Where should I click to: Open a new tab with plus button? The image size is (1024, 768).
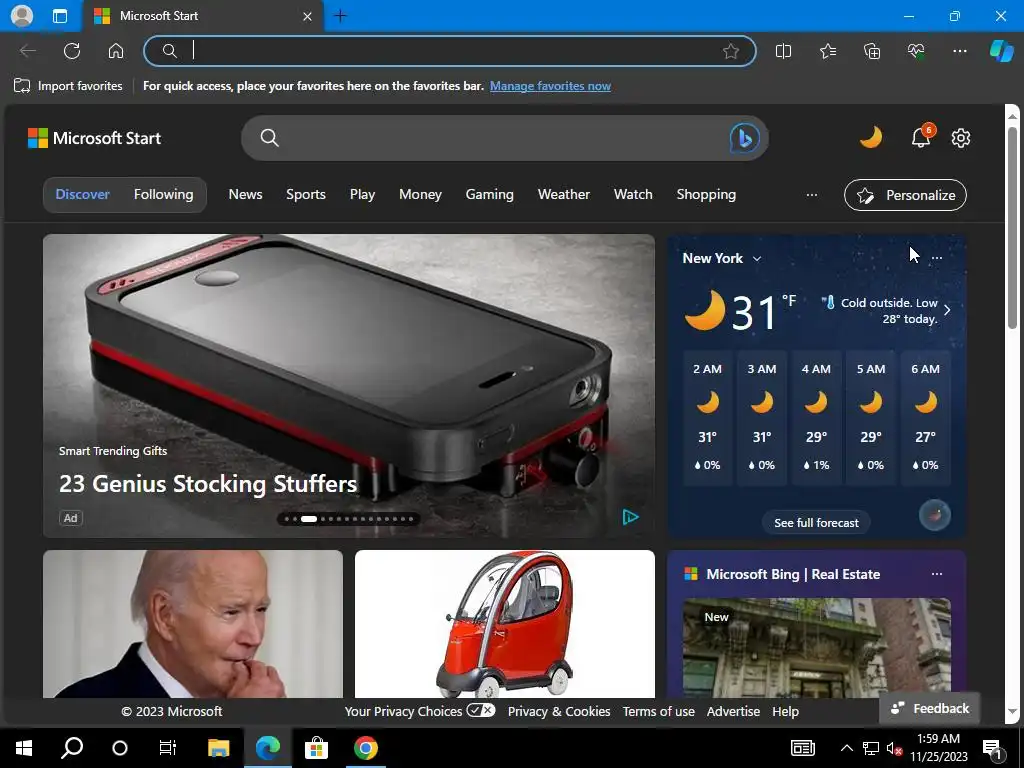point(340,16)
